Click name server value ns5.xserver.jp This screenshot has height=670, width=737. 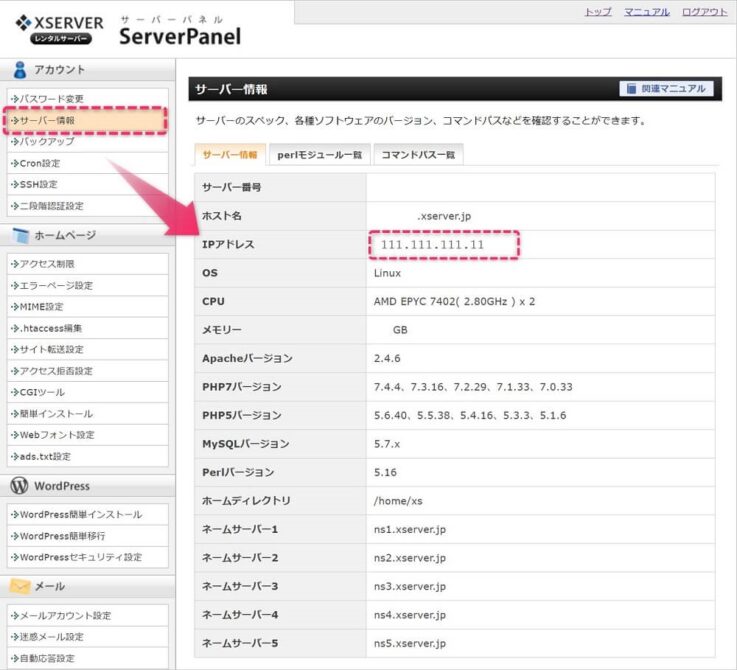410,643
